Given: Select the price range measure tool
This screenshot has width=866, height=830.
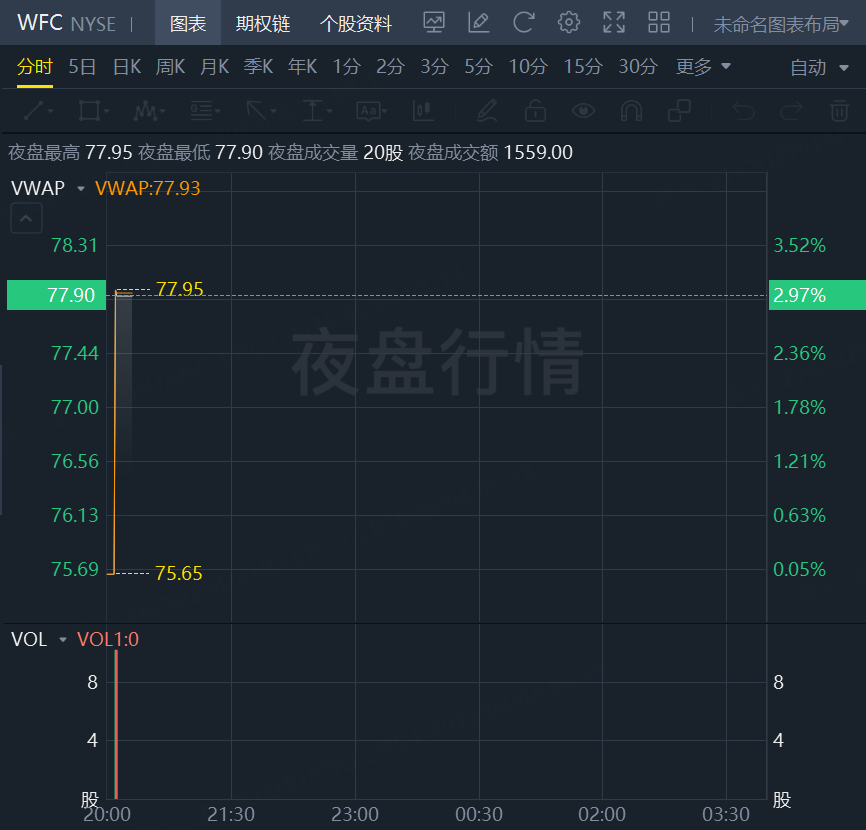Looking at the screenshot, I should click(x=316, y=110).
